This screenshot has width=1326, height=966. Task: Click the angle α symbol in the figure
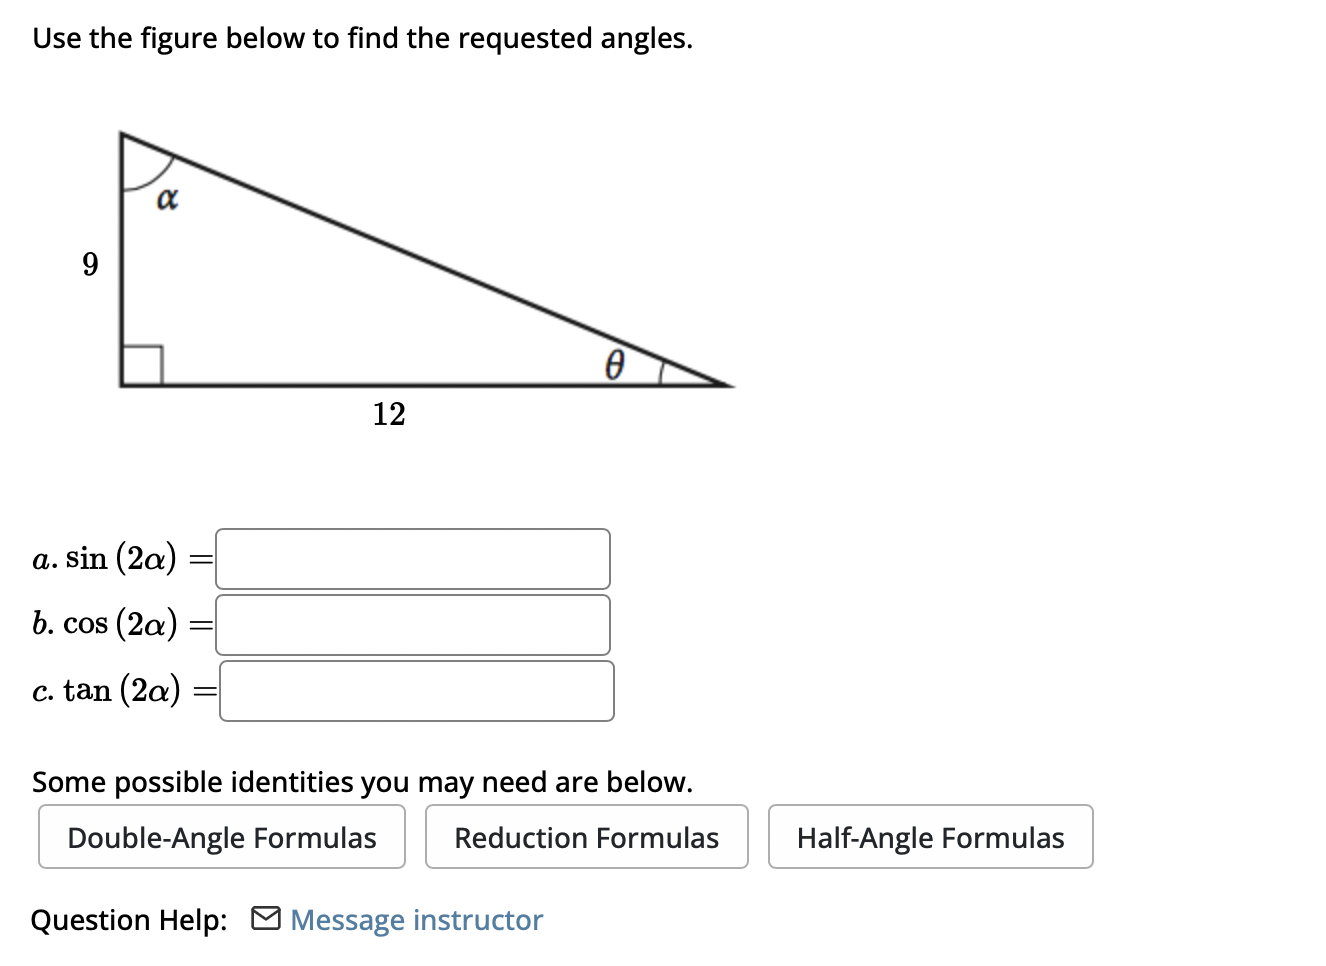click(166, 198)
